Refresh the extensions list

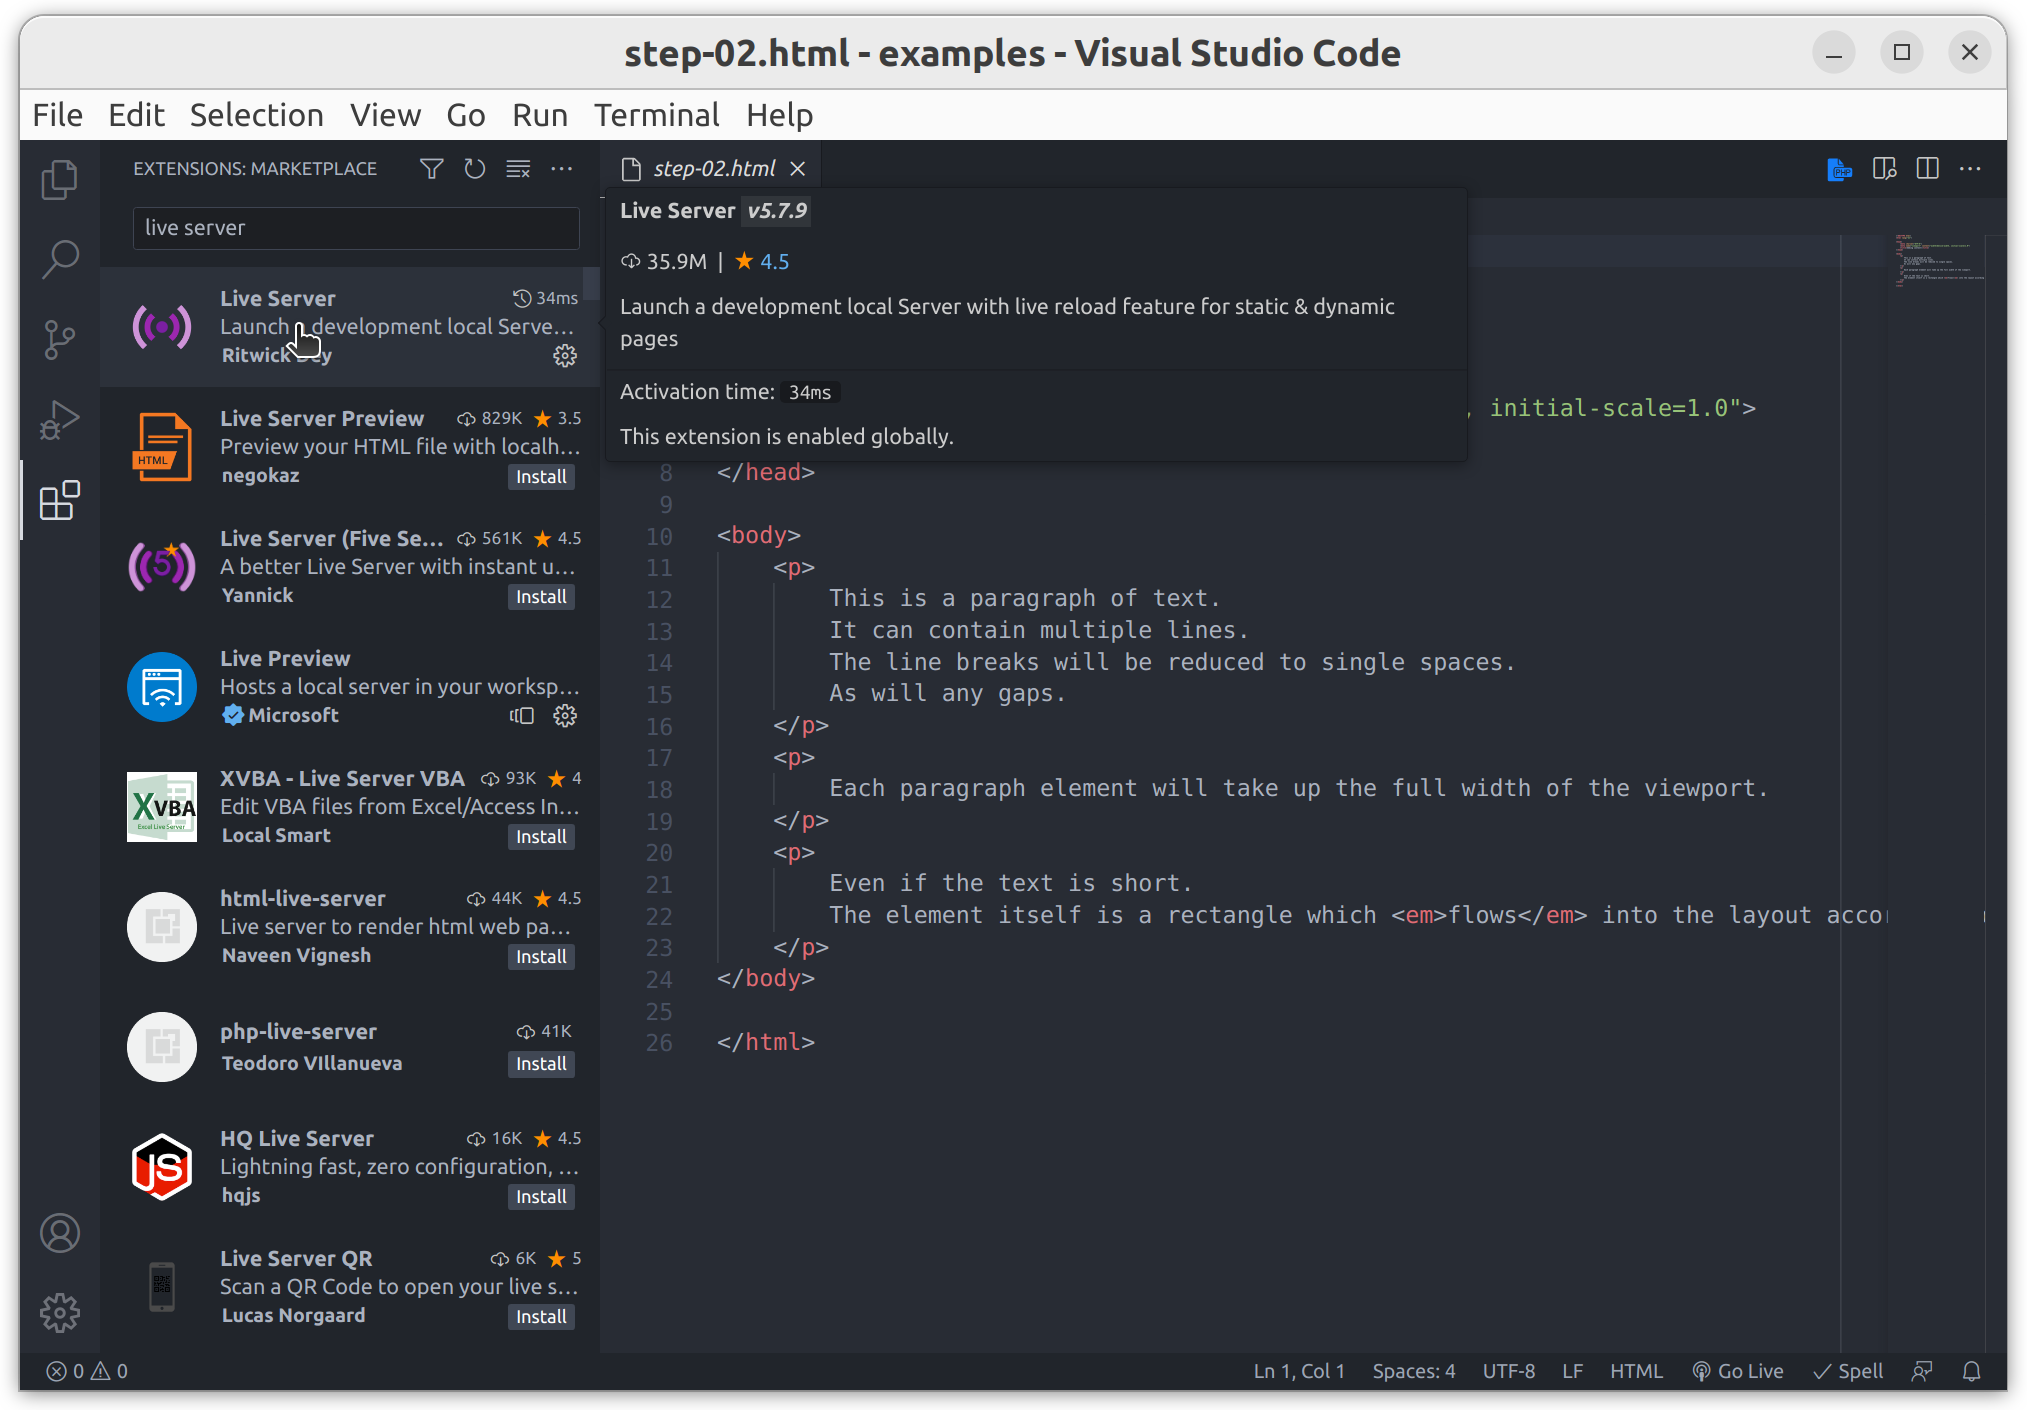pos(475,169)
